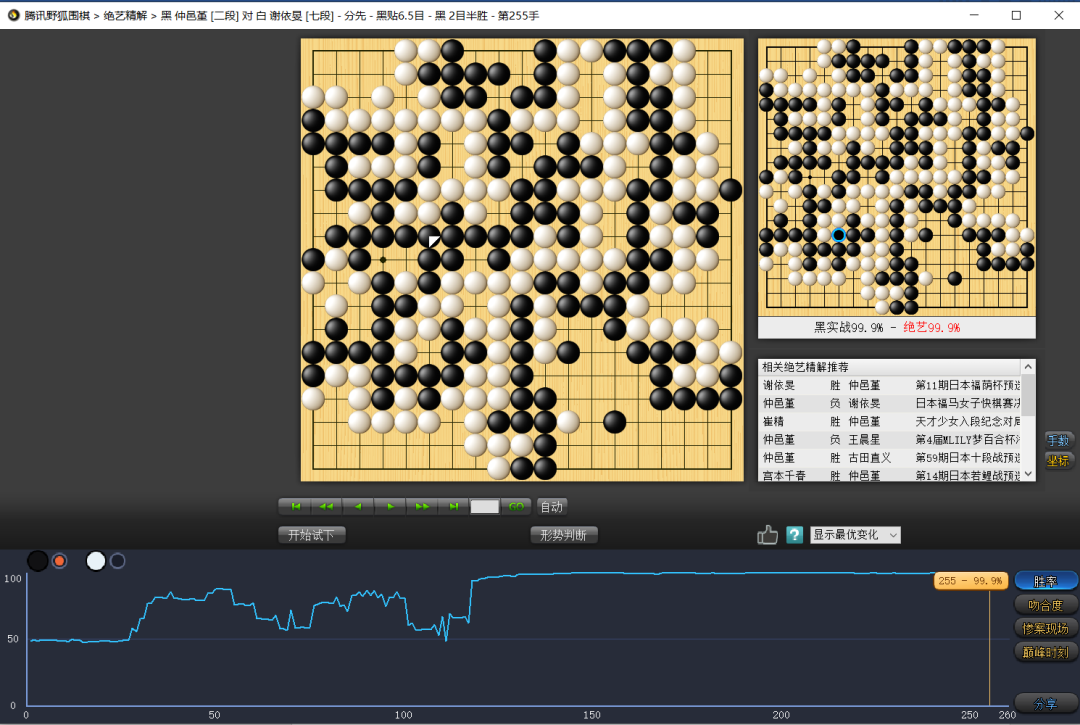
Task: Toggle the orange black-side radio marker
Action: coord(60,561)
